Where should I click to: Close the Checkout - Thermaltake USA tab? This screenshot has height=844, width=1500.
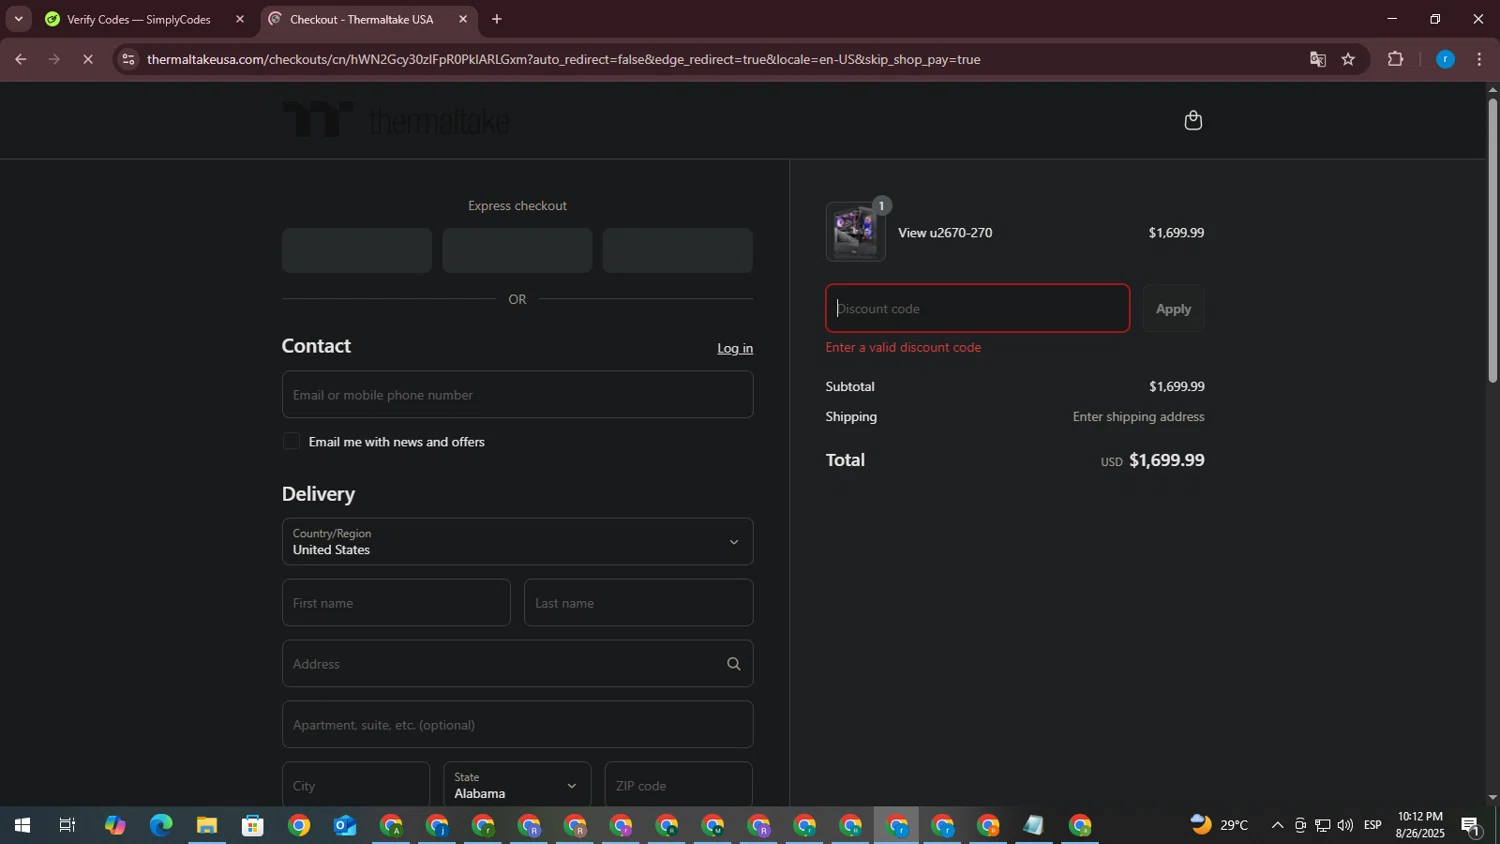point(463,19)
